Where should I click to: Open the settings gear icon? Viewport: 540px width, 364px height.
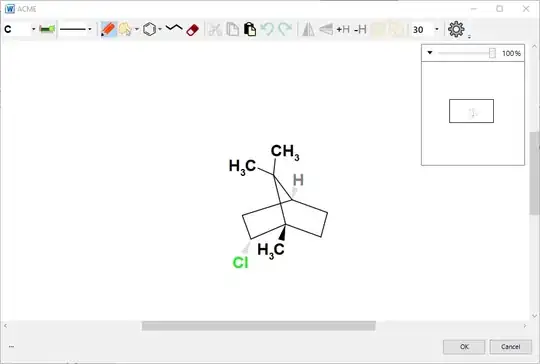(x=456, y=29)
